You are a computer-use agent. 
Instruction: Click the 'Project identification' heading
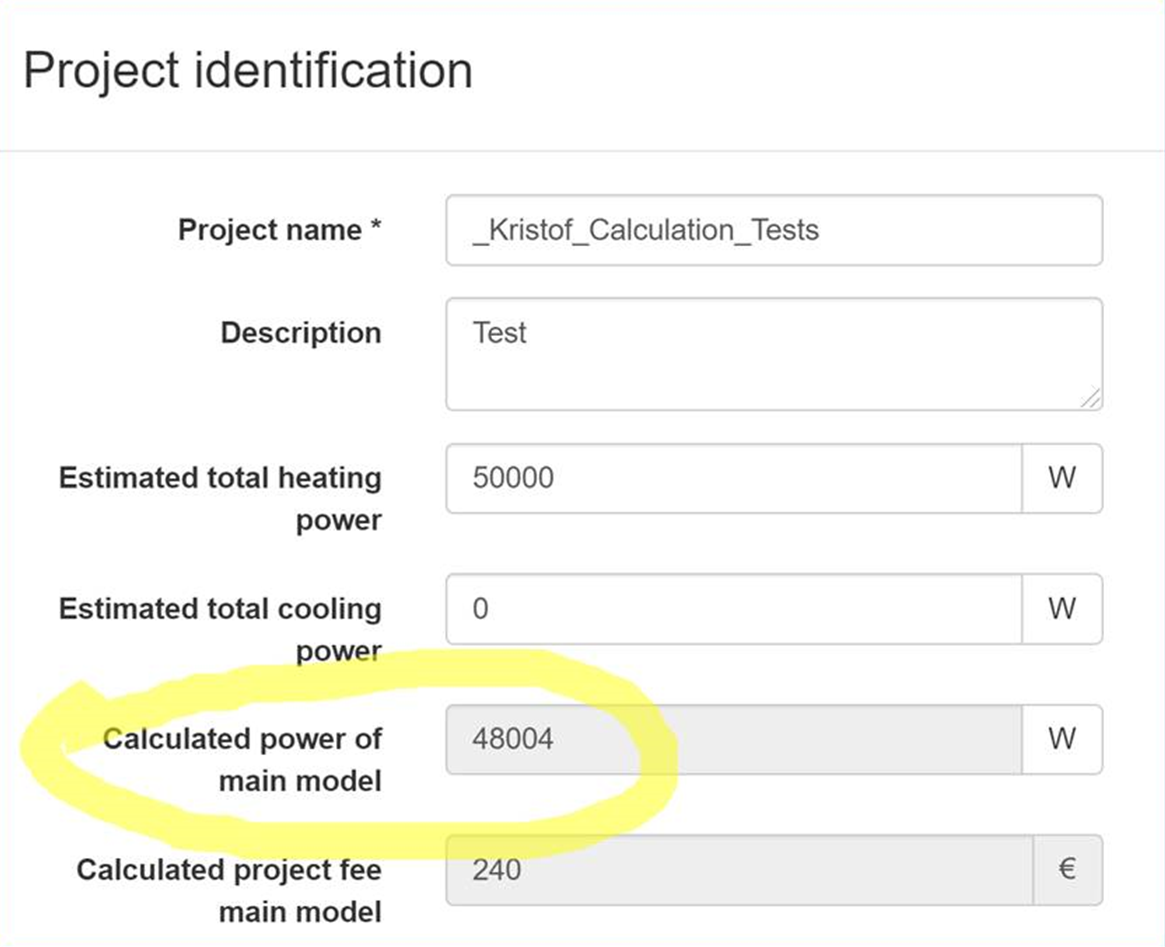pos(247,72)
